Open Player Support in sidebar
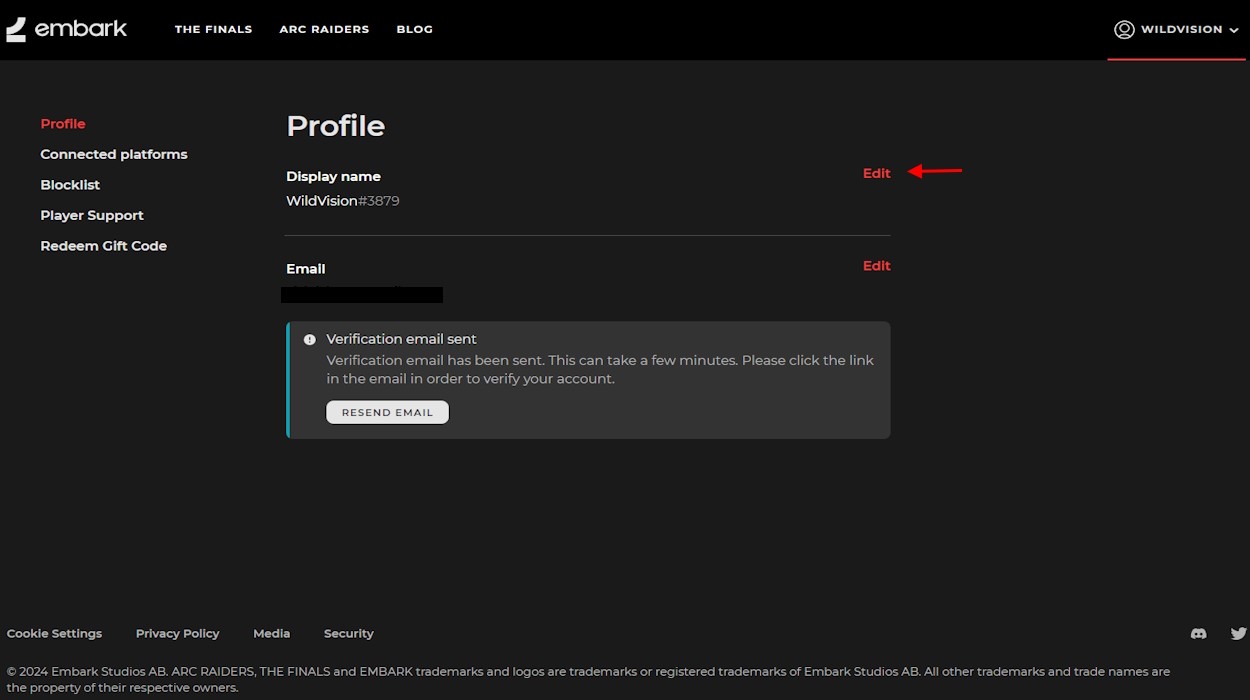Image resolution: width=1250 pixels, height=700 pixels. [x=92, y=215]
